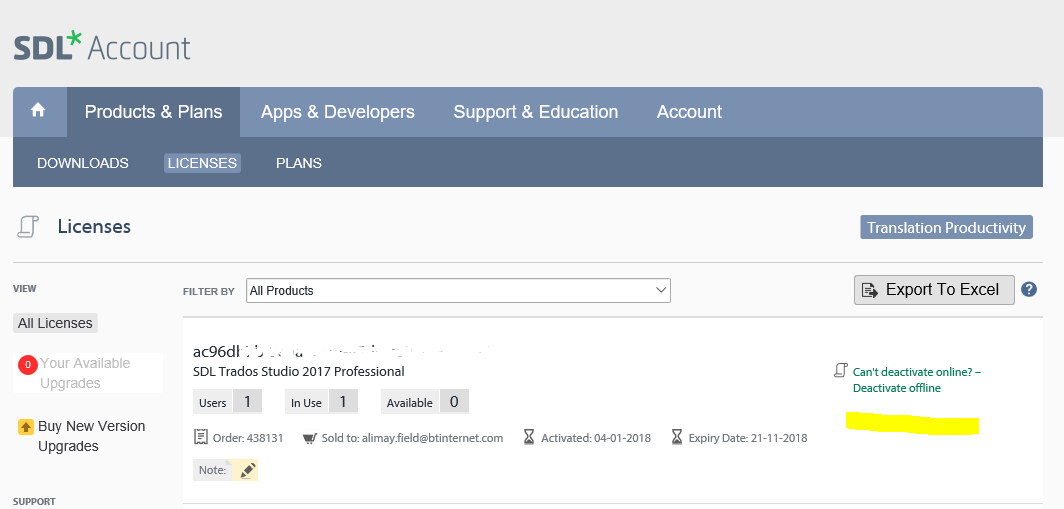The width and height of the screenshot is (1064, 509).
Task: Click the Order: 438131 text
Action: pyautogui.click(x=248, y=438)
